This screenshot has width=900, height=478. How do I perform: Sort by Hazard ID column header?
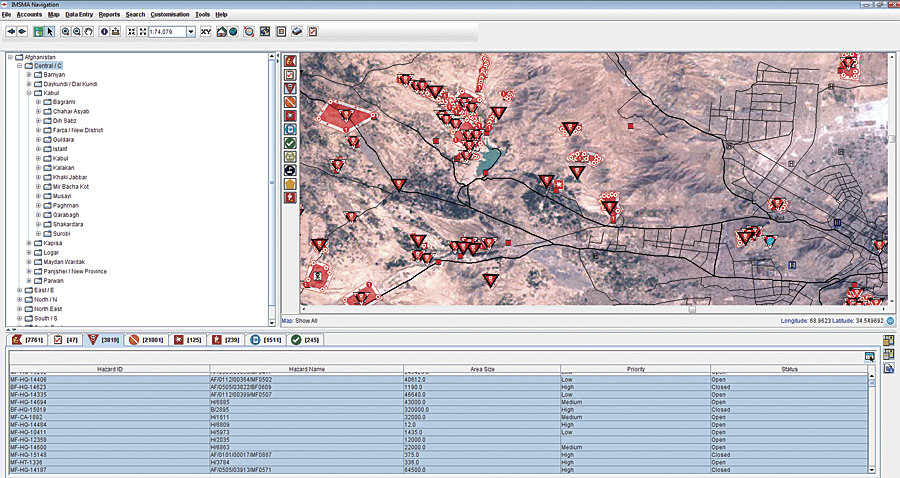[x=107, y=369]
